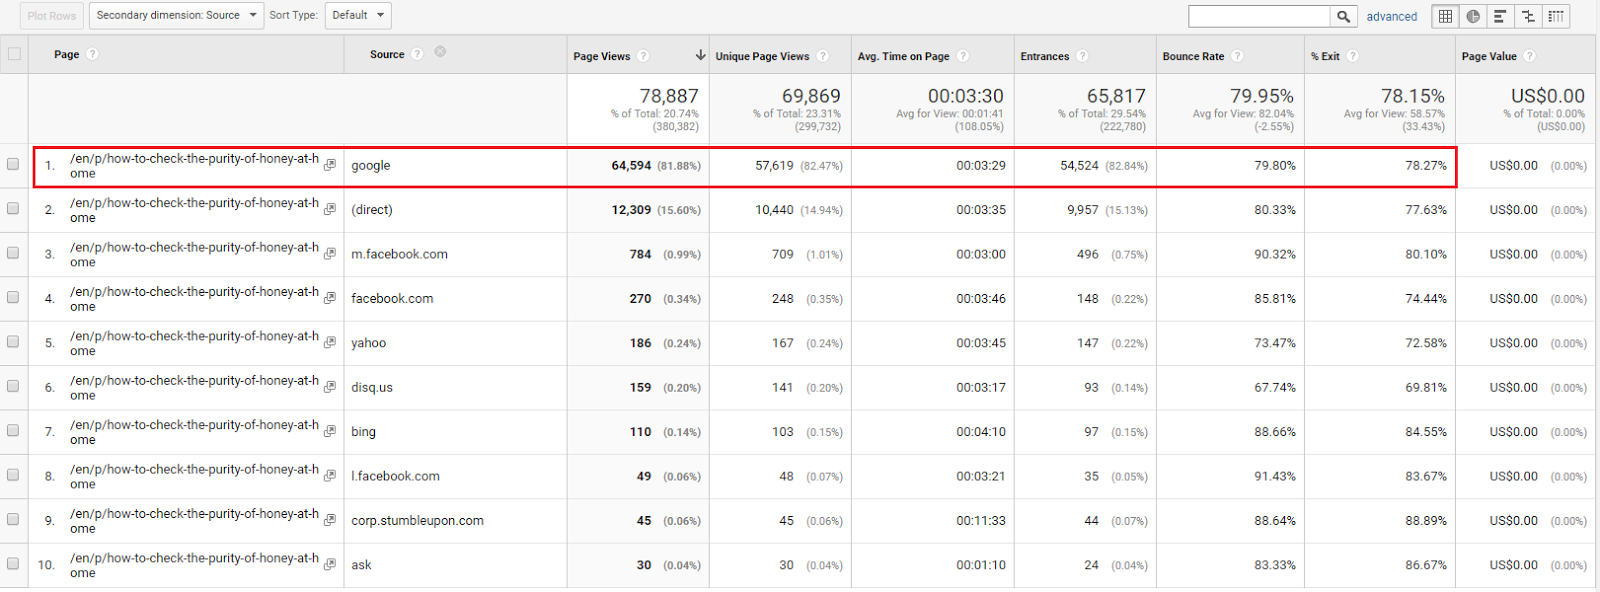Click the advanced filter link
Viewport: 1600px width, 592px height.
click(x=1392, y=17)
